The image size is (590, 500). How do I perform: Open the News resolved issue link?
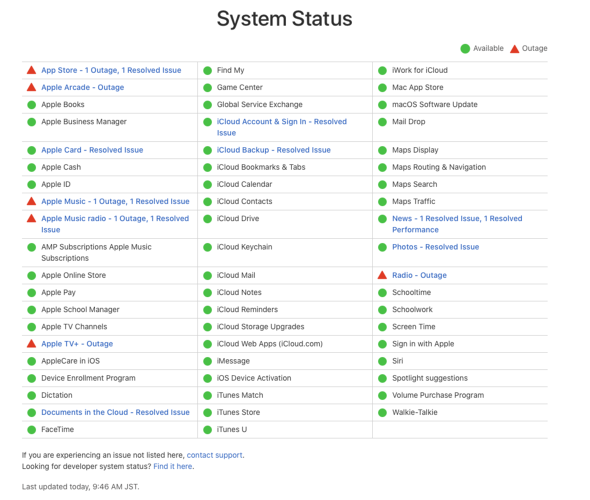457,224
